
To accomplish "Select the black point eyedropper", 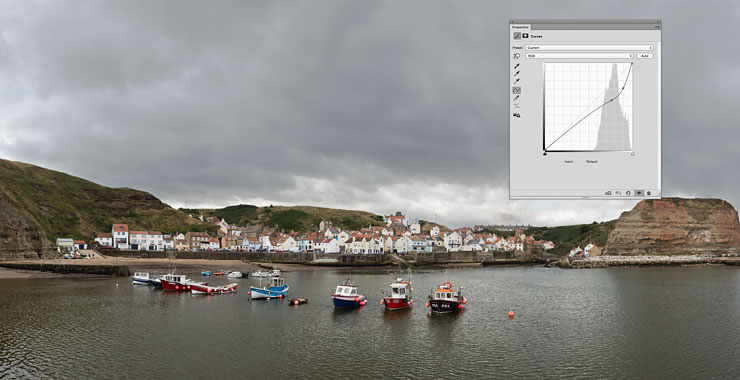I will click(x=517, y=66).
